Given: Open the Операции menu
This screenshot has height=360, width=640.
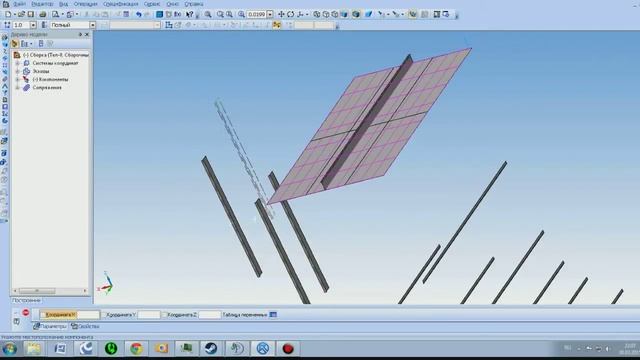Looking at the screenshot, I should click(x=85, y=4).
